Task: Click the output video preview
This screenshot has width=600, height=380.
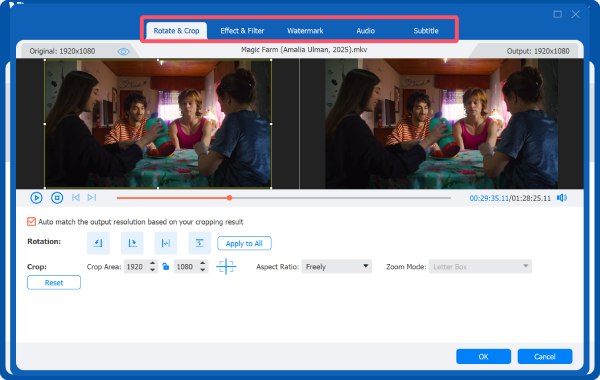Action: [x=442, y=124]
